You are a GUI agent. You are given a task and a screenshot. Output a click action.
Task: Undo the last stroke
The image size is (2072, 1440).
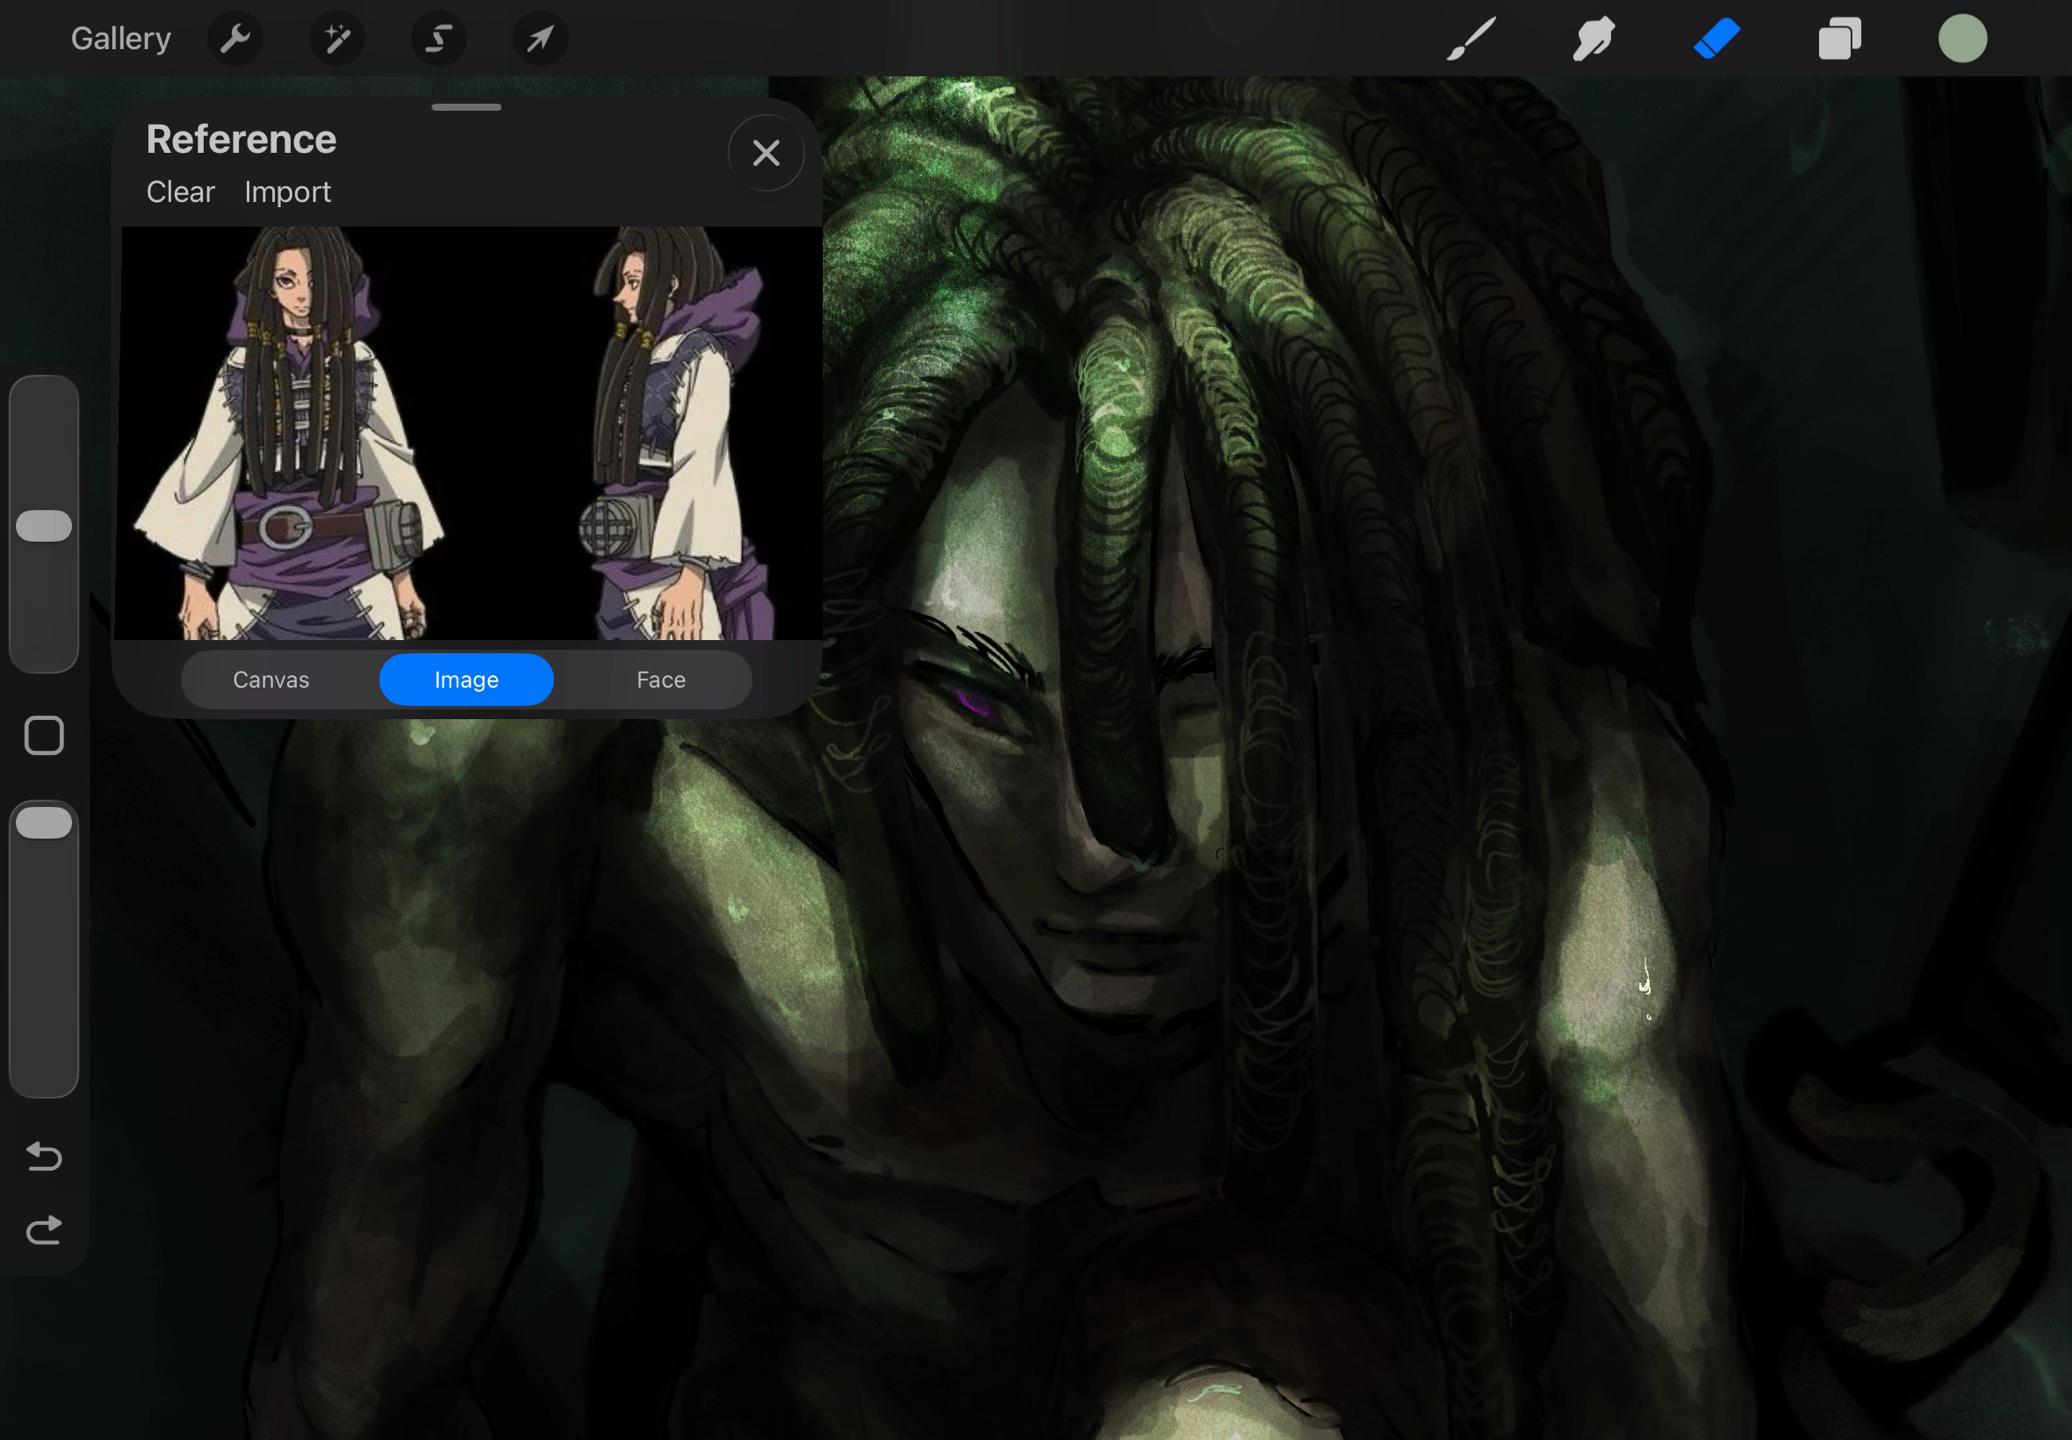[x=44, y=1156]
